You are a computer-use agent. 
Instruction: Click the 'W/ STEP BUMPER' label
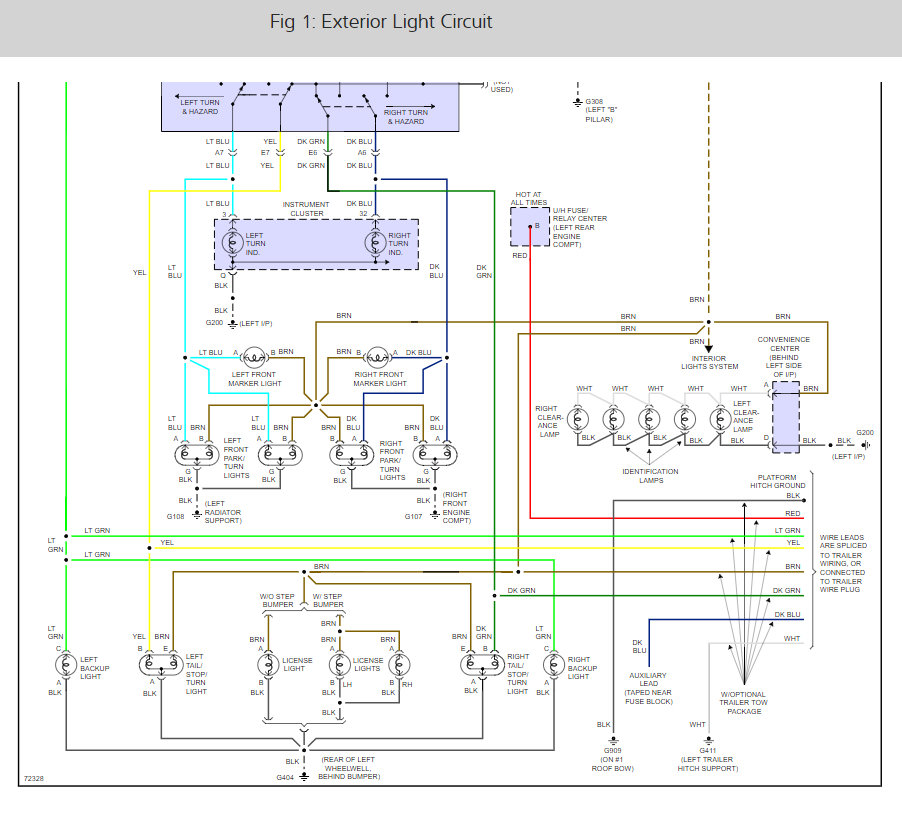pyautogui.click(x=328, y=601)
